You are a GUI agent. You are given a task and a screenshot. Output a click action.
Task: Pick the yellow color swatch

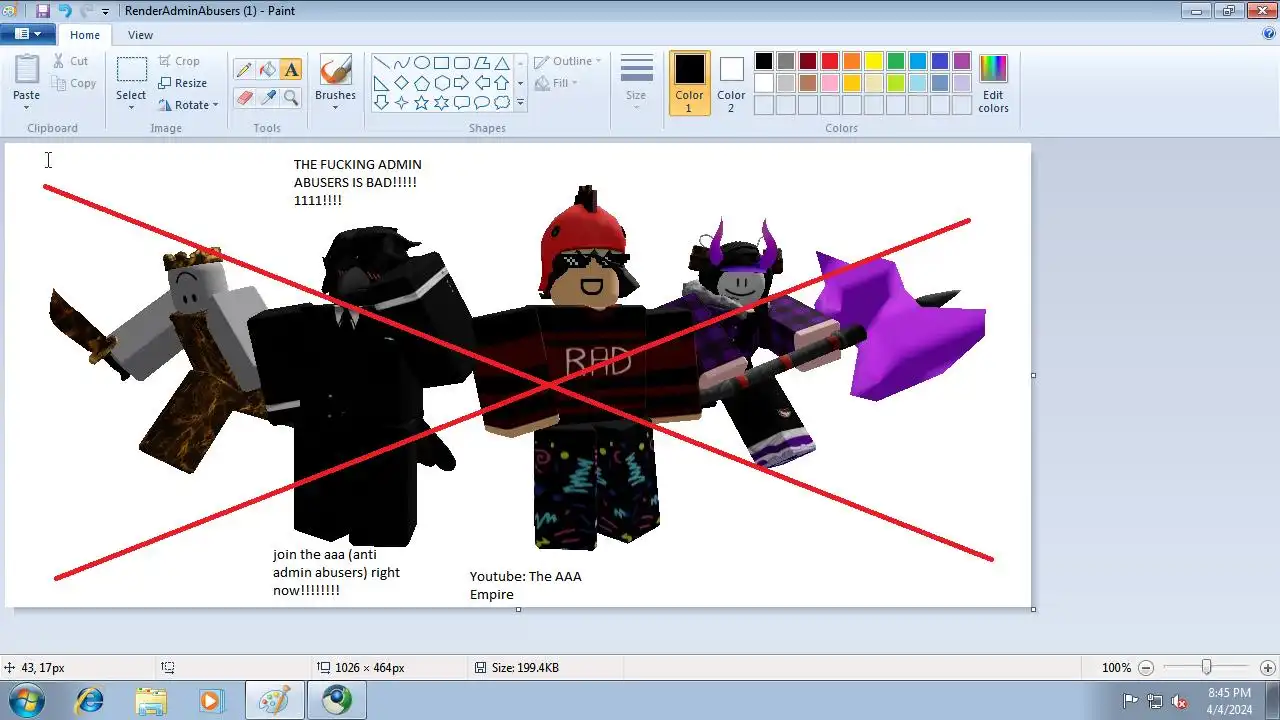pyautogui.click(x=874, y=62)
